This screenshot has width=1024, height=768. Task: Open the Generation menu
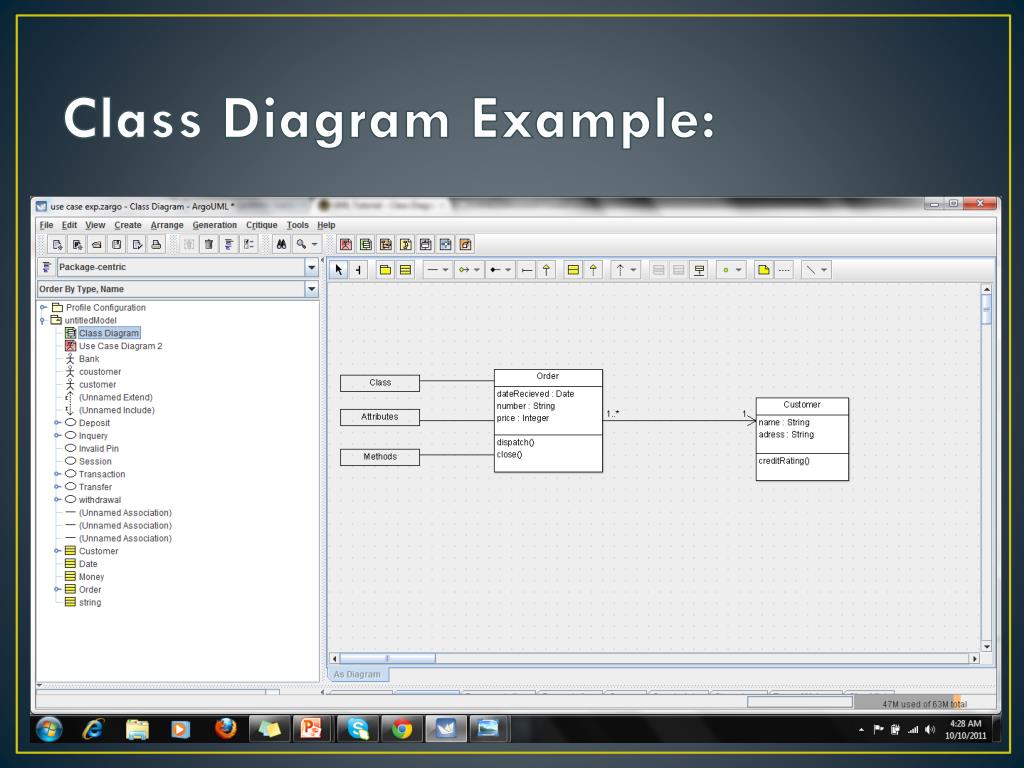(x=214, y=225)
